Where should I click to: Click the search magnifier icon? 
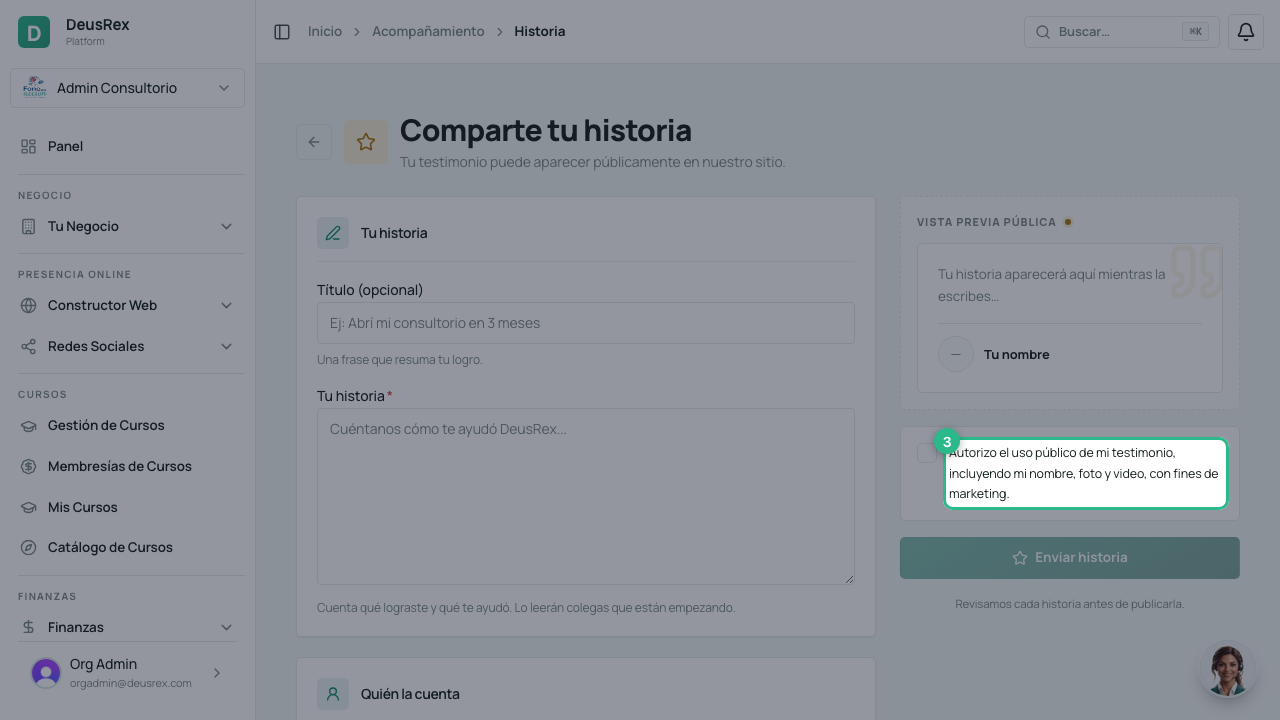[1042, 32]
